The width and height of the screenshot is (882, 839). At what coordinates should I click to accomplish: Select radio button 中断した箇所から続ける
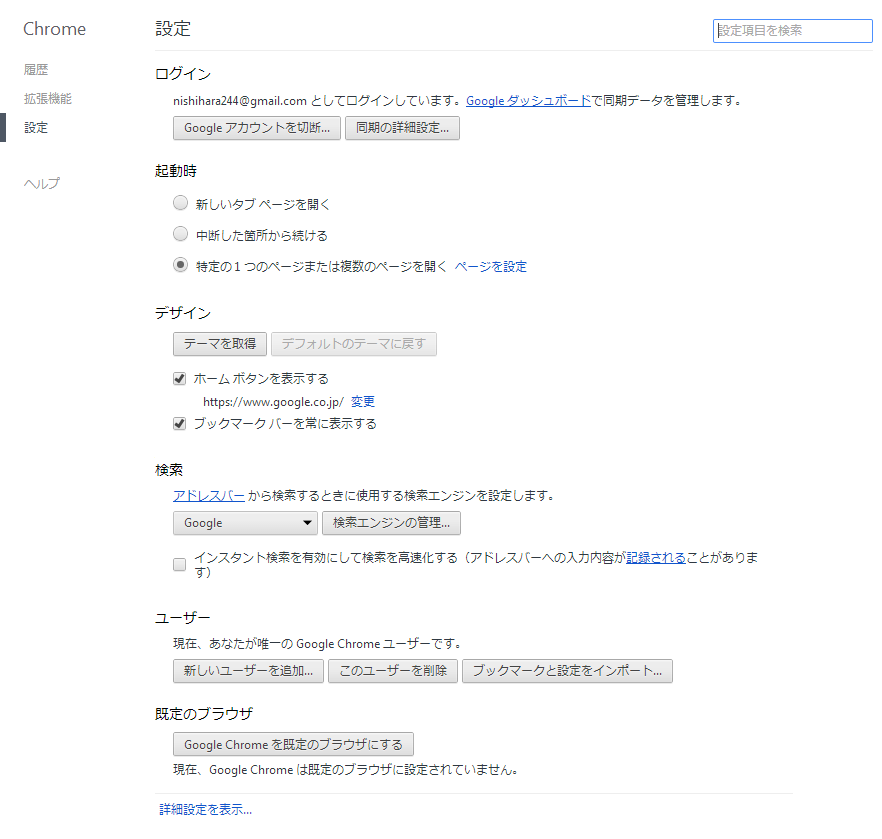pos(180,234)
